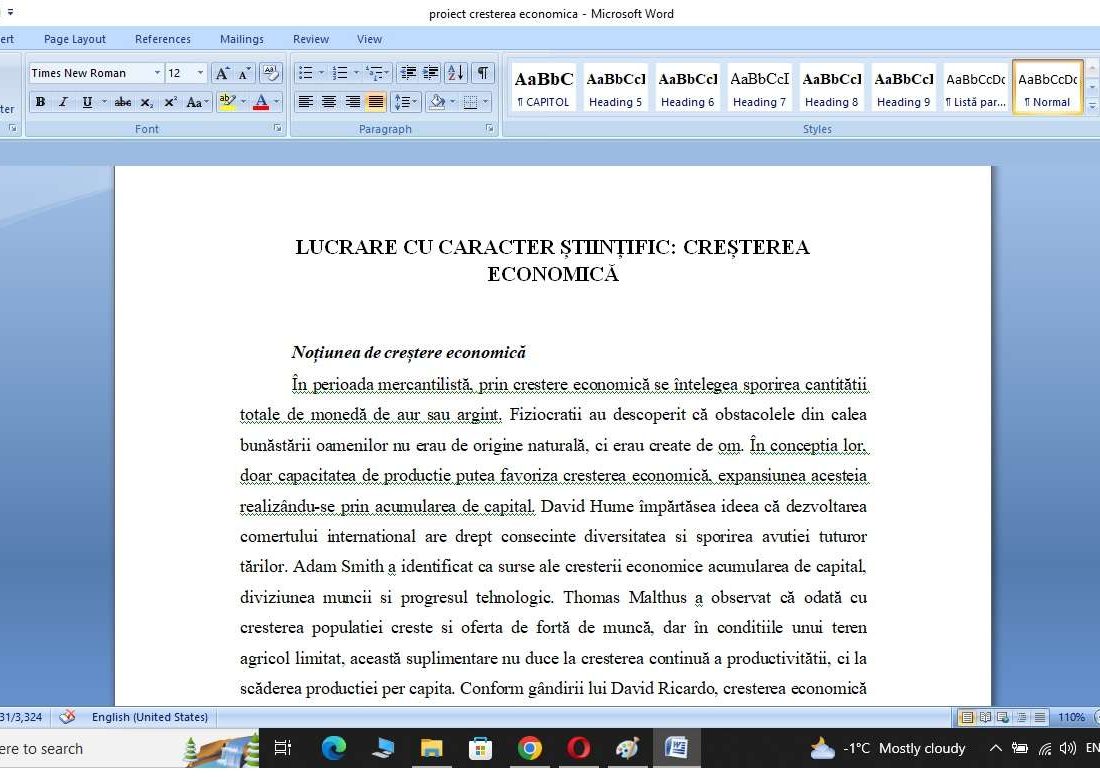
Task: Pick a font color from the Font Color swatch
Action: (263, 101)
